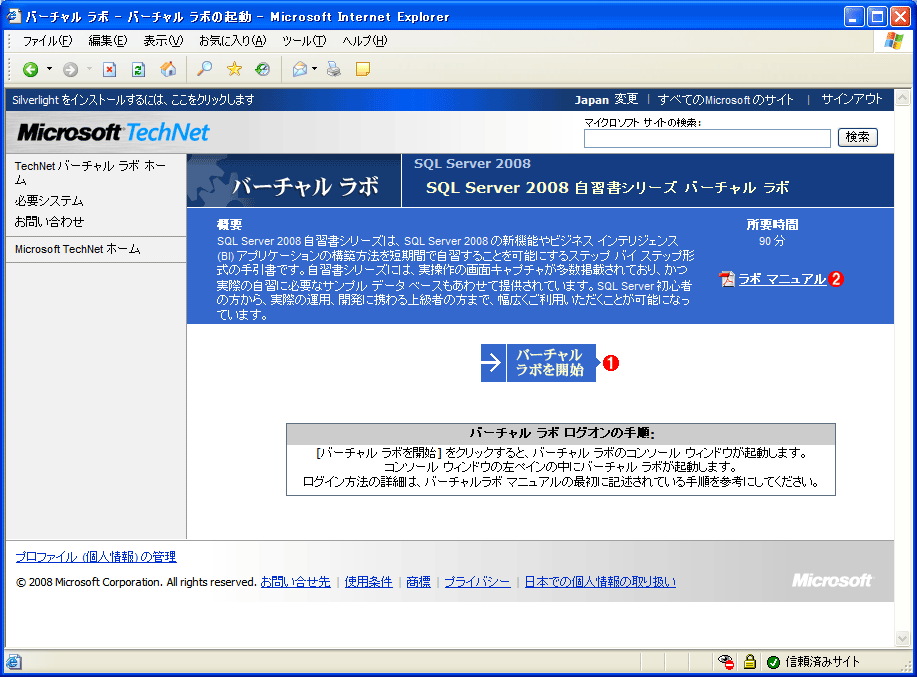Click the 信頼済みサイト status bar zone text
This screenshot has width=917, height=677.
[822, 662]
